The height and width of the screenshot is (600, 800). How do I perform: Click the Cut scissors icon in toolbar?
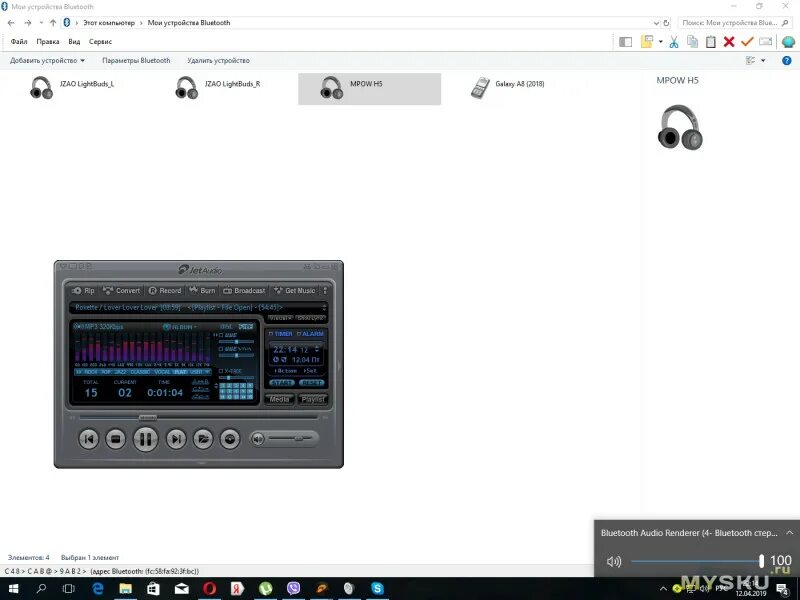(674, 42)
